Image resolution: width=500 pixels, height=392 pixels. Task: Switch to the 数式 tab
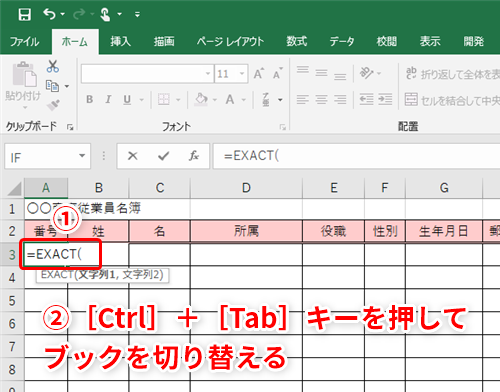coord(297,42)
